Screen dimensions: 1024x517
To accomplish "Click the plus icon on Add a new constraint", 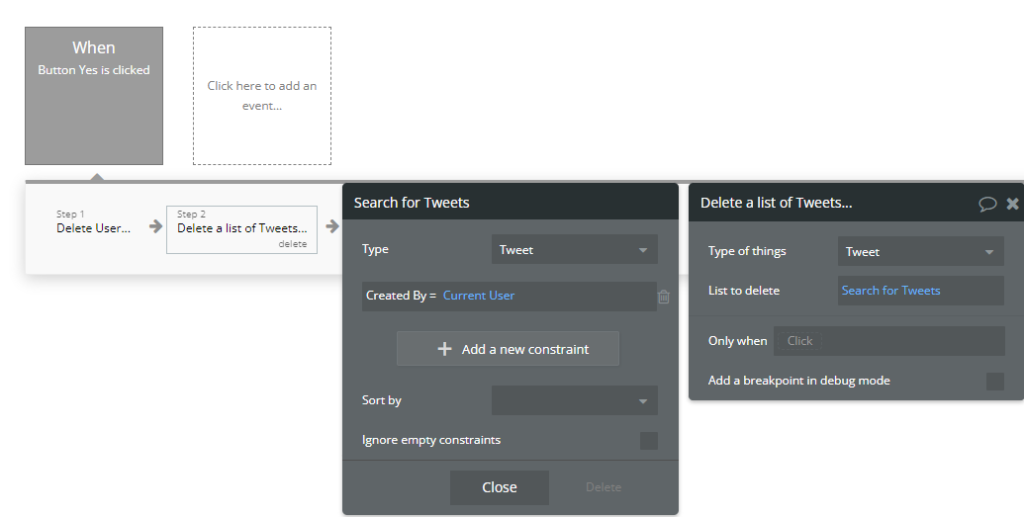I will pyautogui.click(x=445, y=349).
